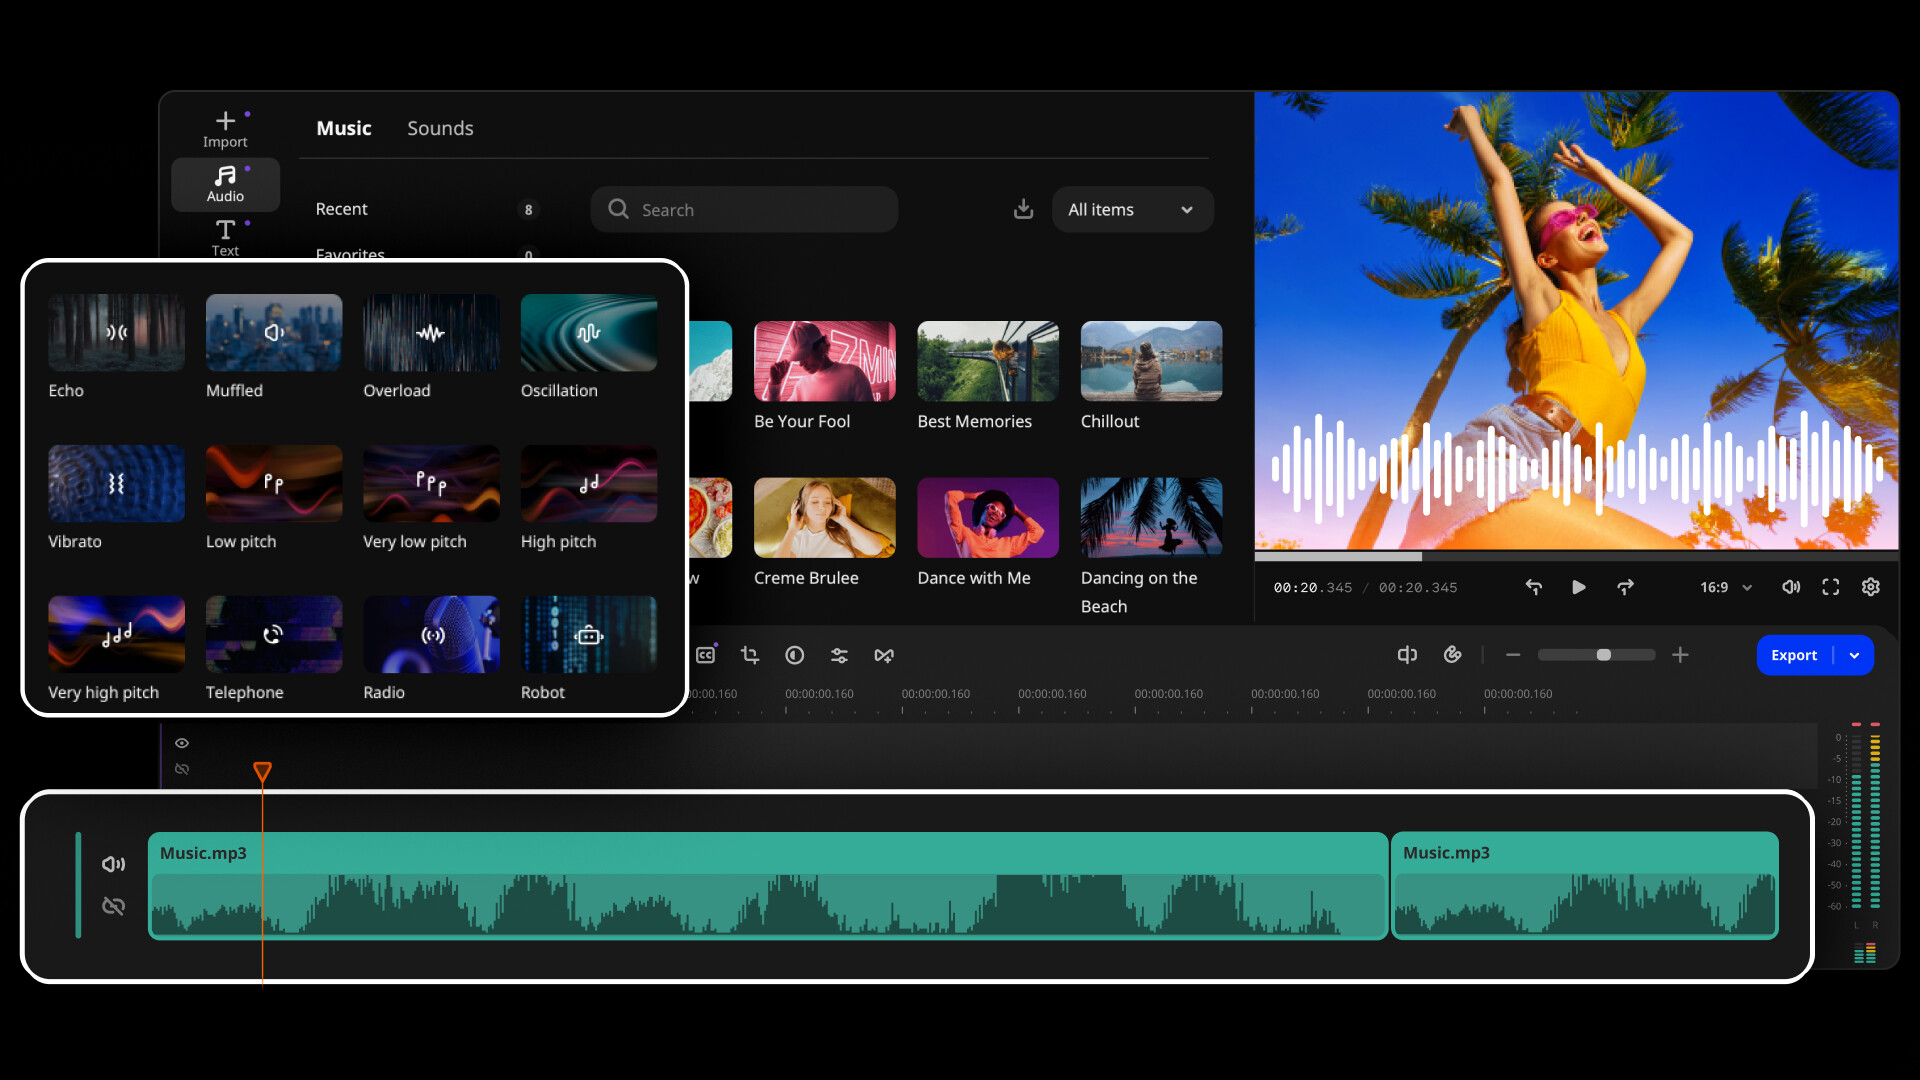Click the download icon next to All items

click(1022, 209)
